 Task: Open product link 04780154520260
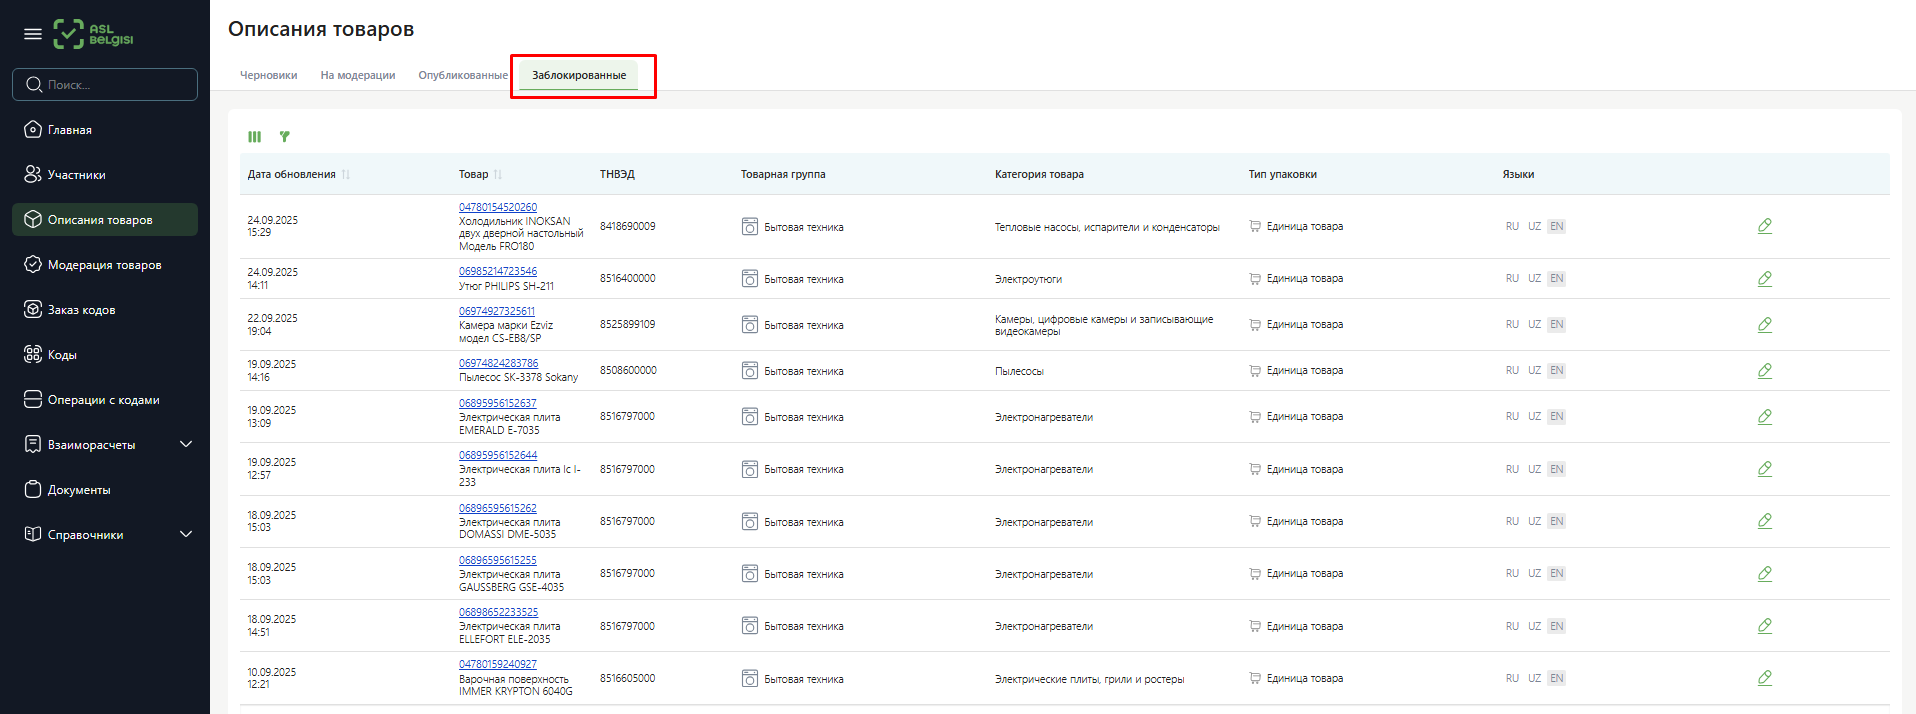click(x=497, y=208)
